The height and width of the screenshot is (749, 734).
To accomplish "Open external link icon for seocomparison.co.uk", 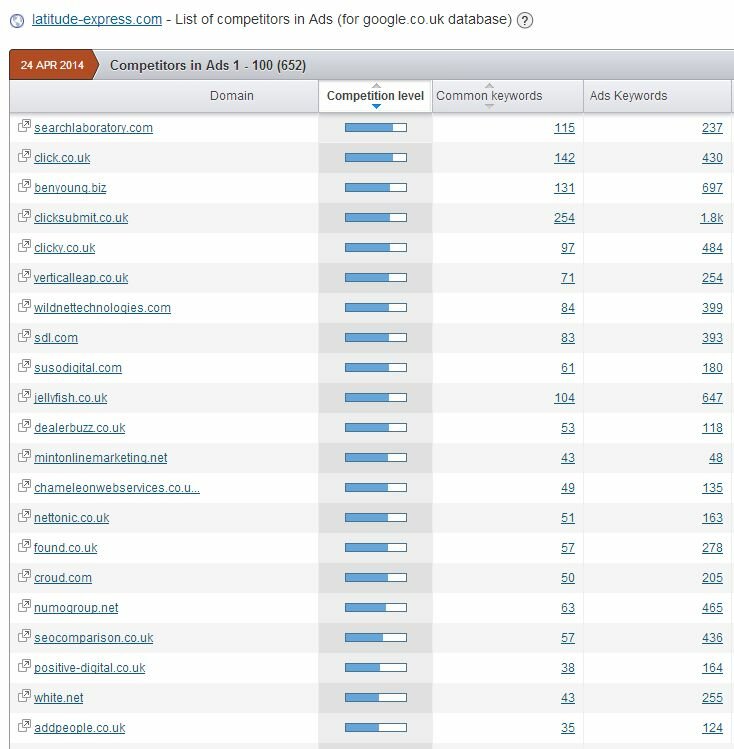I will point(24,636).
